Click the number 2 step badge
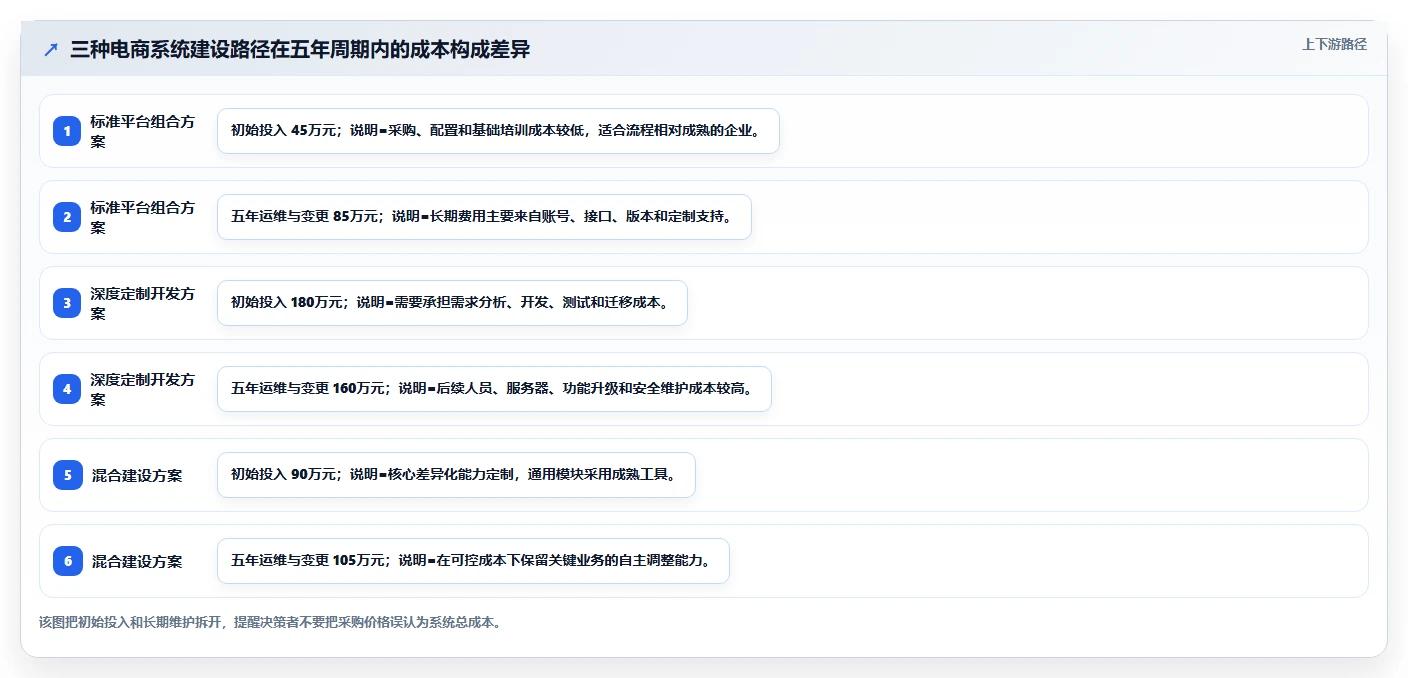The width and height of the screenshot is (1408, 678). [x=67, y=217]
